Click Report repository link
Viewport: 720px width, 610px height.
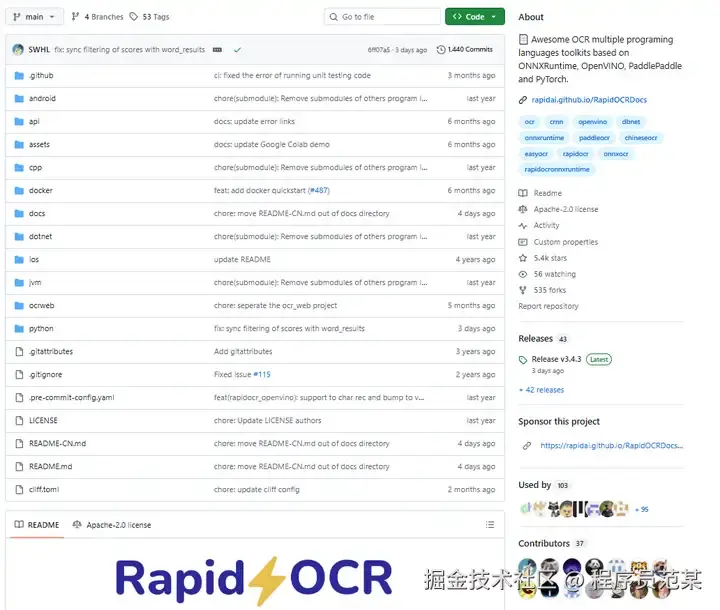point(548,306)
